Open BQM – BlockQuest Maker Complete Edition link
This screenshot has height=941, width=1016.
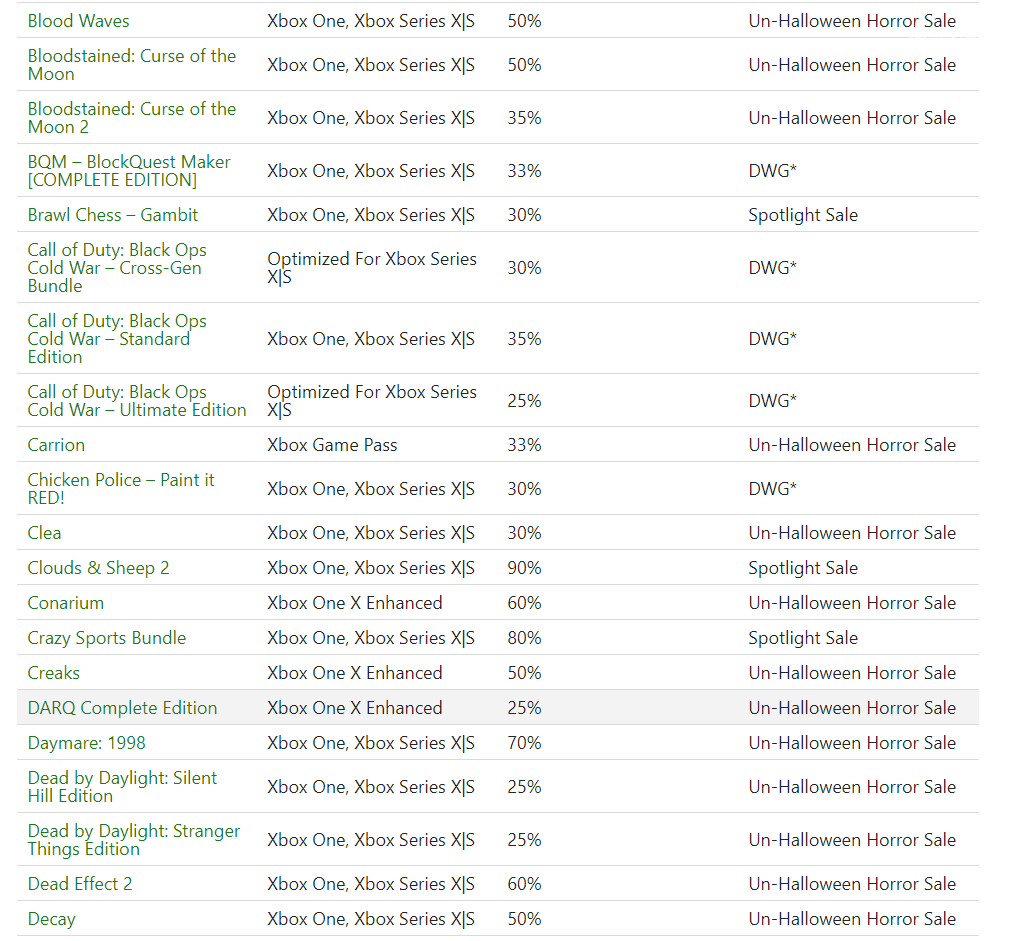pos(129,171)
